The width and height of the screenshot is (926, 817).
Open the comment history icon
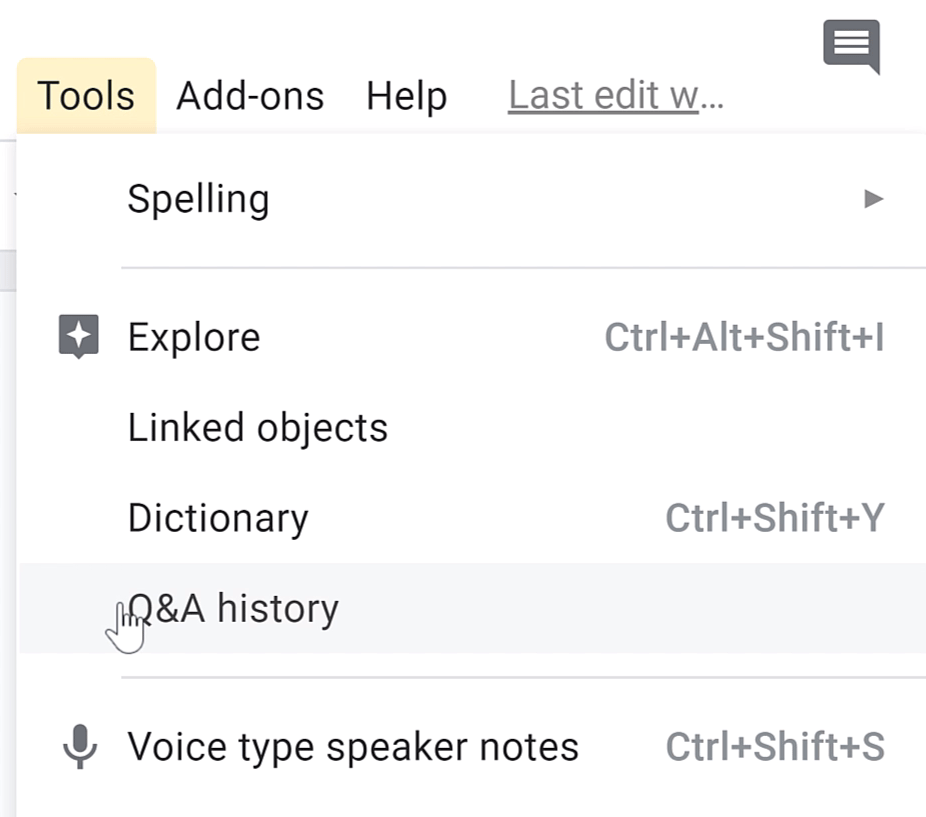(x=852, y=47)
